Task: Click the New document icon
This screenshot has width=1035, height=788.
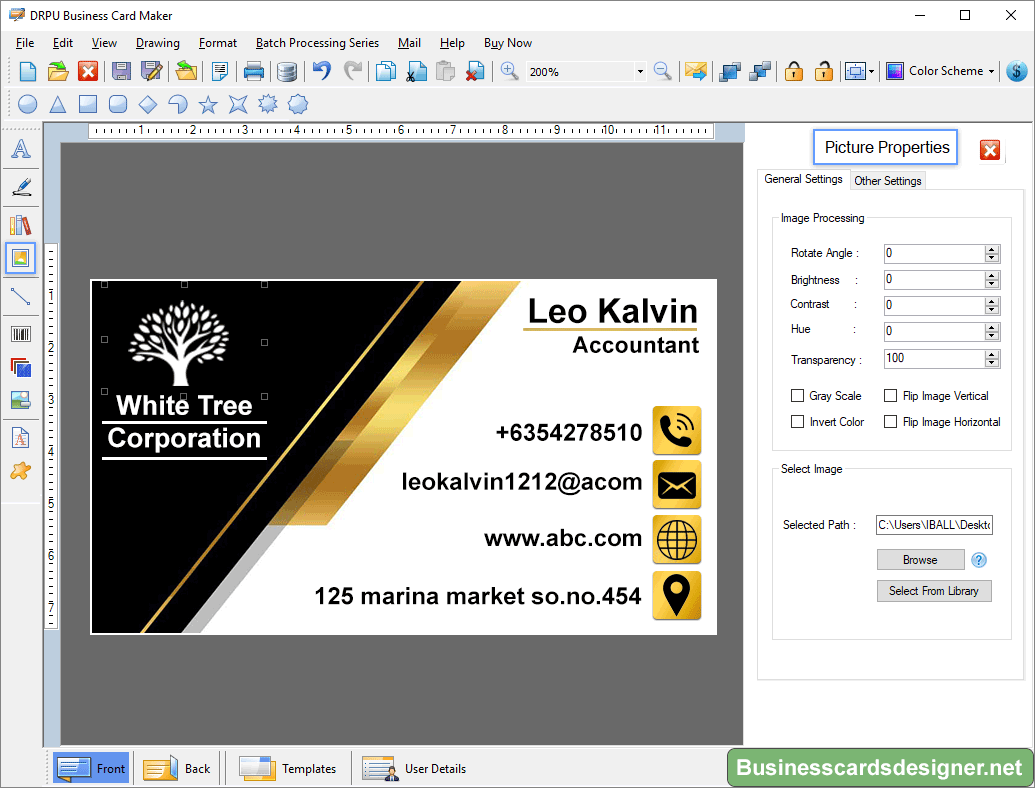Action: point(28,71)
